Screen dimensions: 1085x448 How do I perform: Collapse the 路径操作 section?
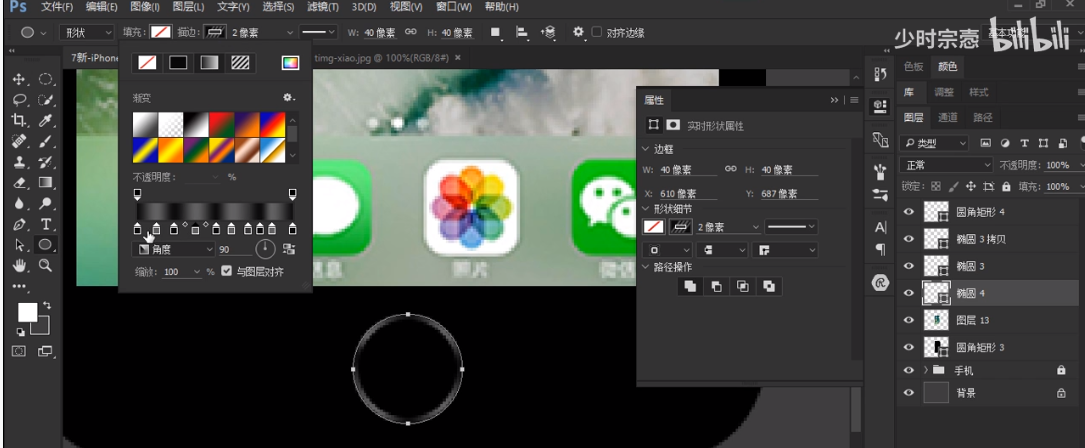pyautogui.click(x=646, y=267)
